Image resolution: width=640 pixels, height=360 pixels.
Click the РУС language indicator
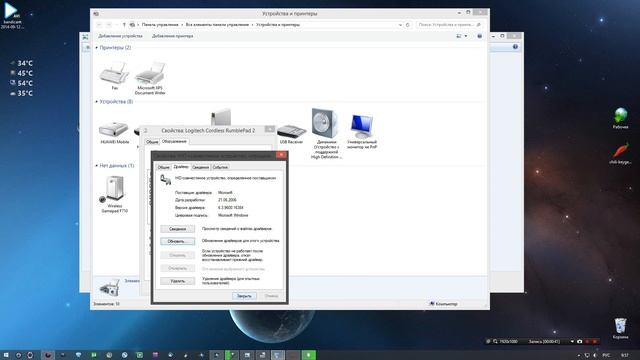(606, 356)
